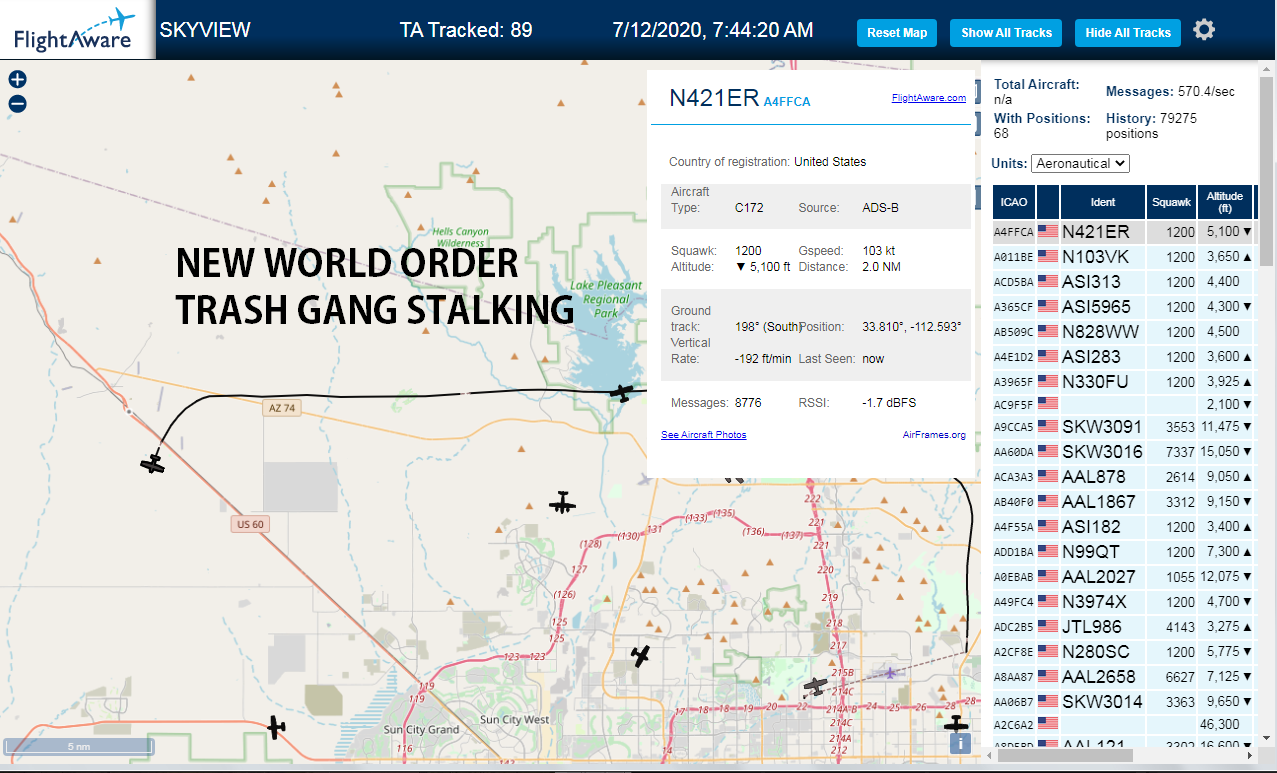Select N3974X in aircraft list

[1094, 602]
